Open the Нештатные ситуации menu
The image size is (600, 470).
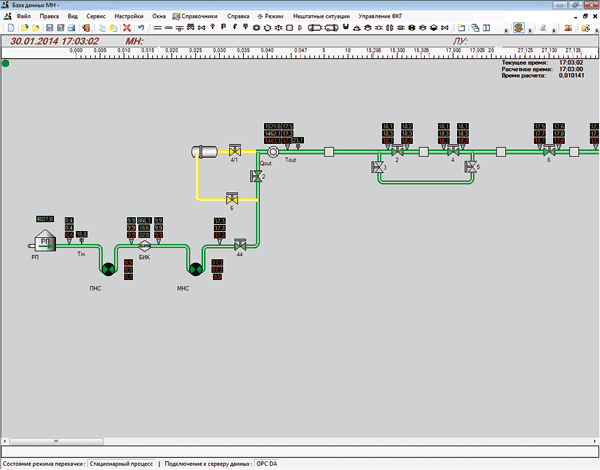(321, 16)
